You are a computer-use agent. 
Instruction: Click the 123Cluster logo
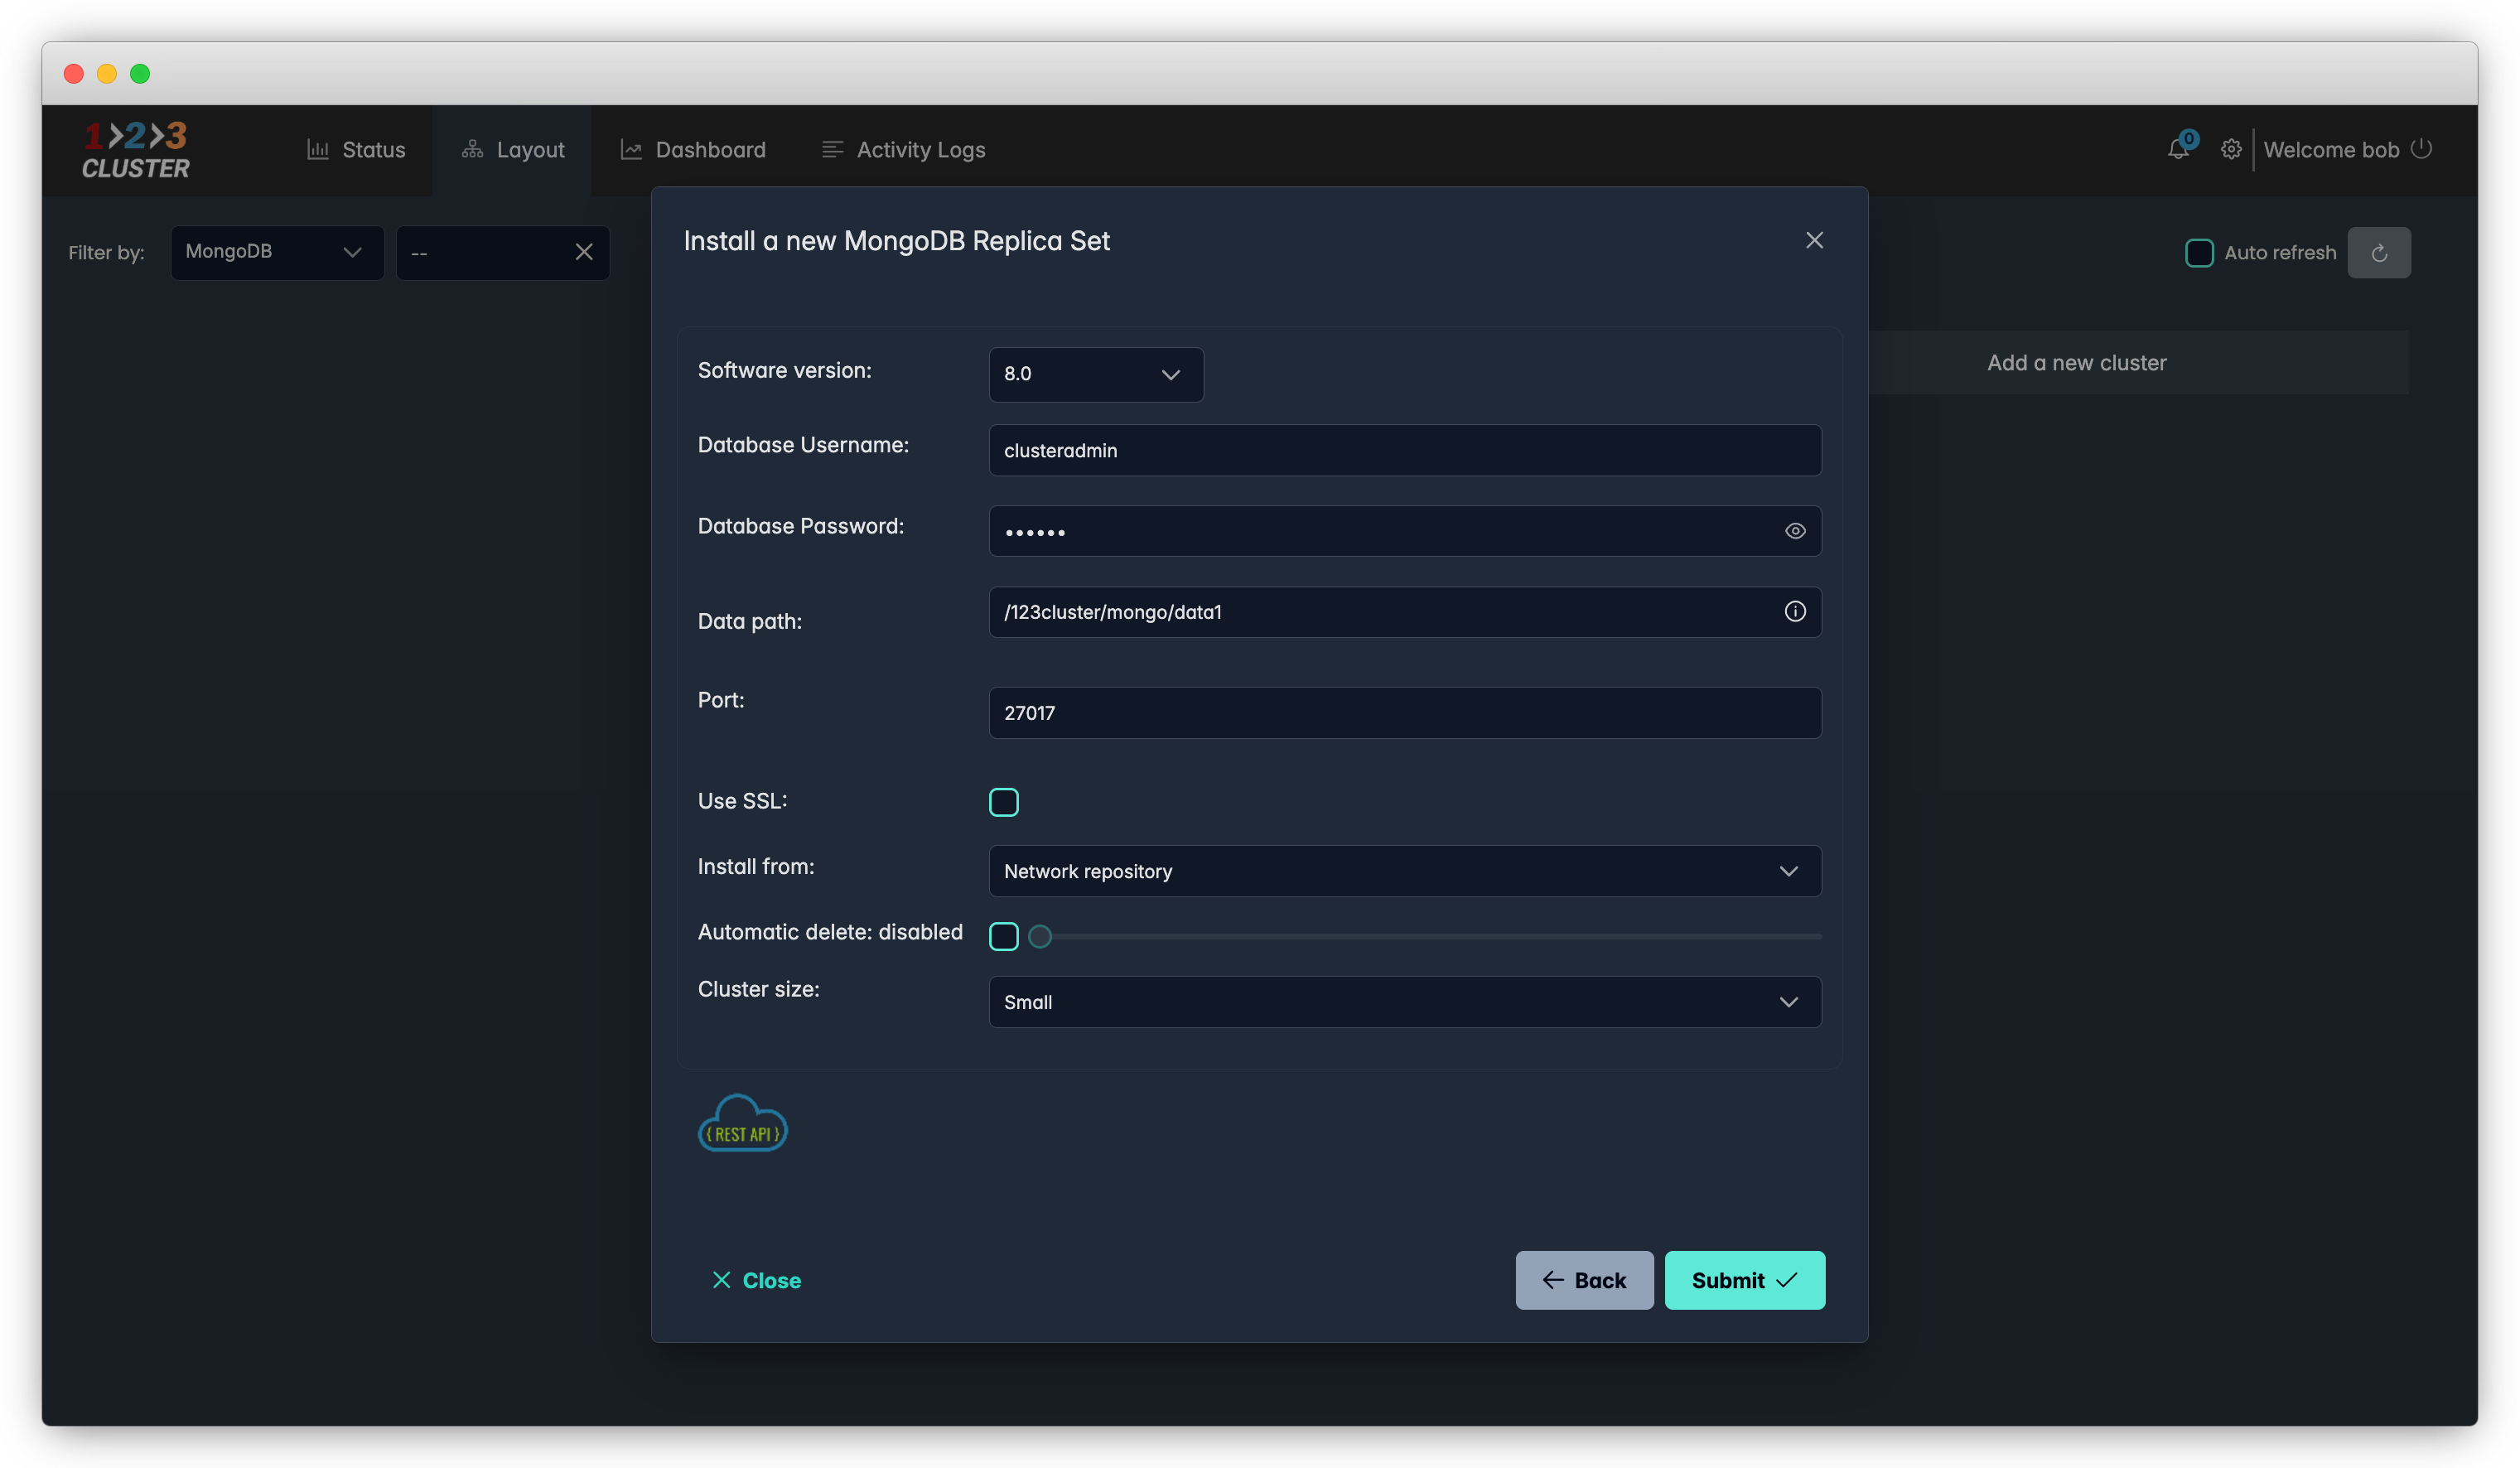coord(136,150)
